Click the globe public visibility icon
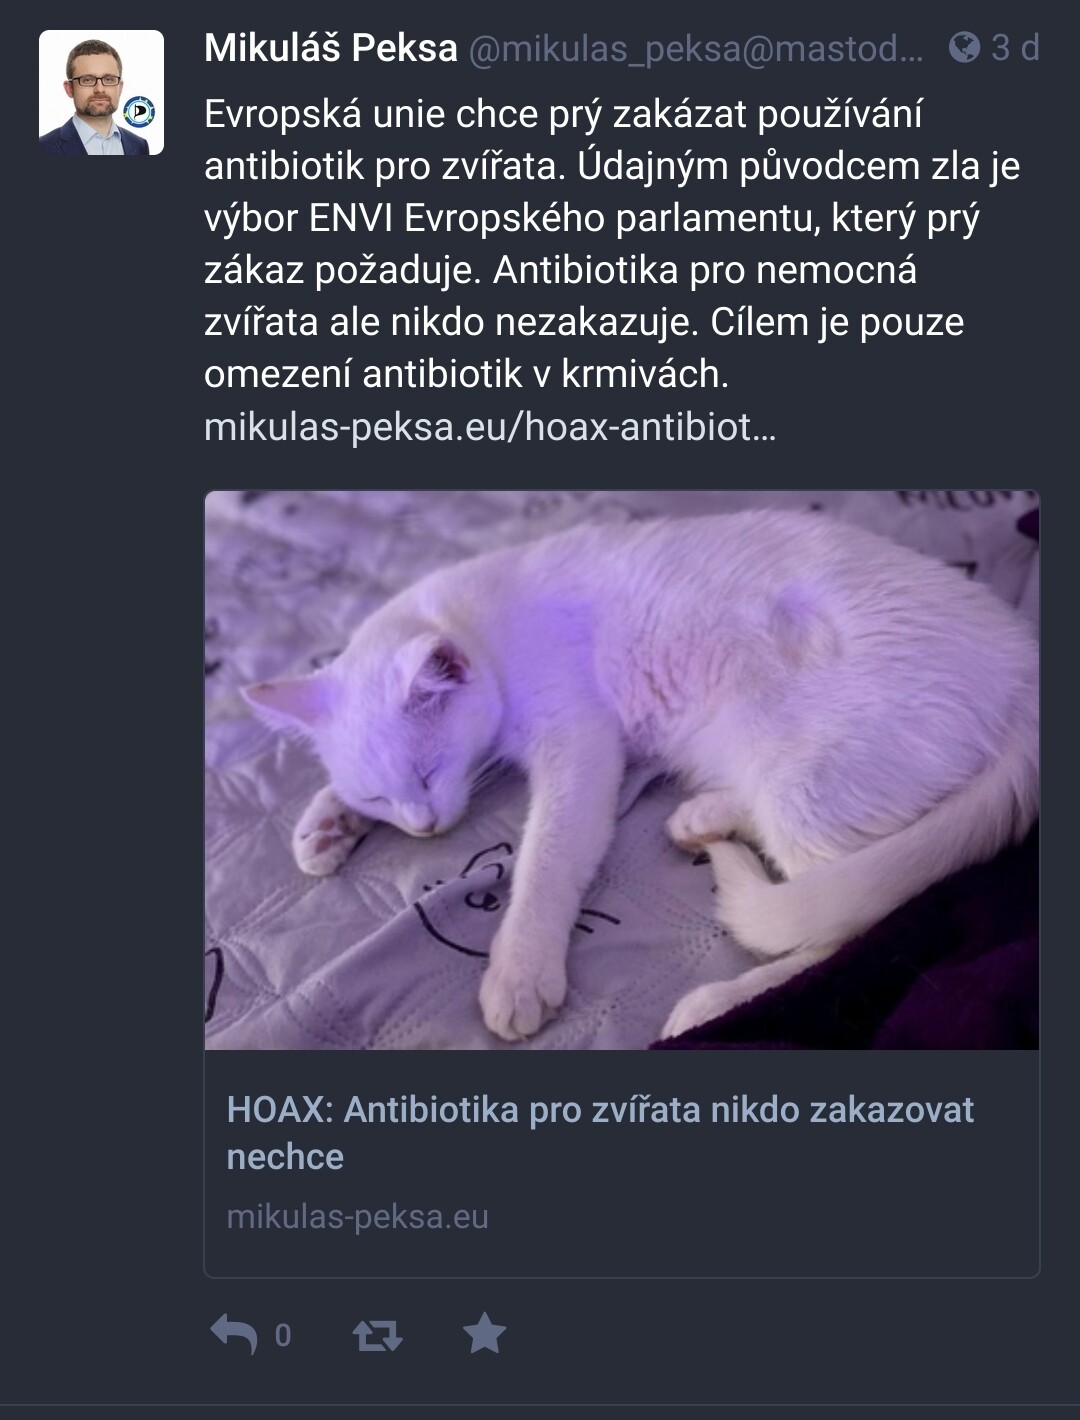The height and width of the screenshot is (1420, 1080). [x=964, y=47]
